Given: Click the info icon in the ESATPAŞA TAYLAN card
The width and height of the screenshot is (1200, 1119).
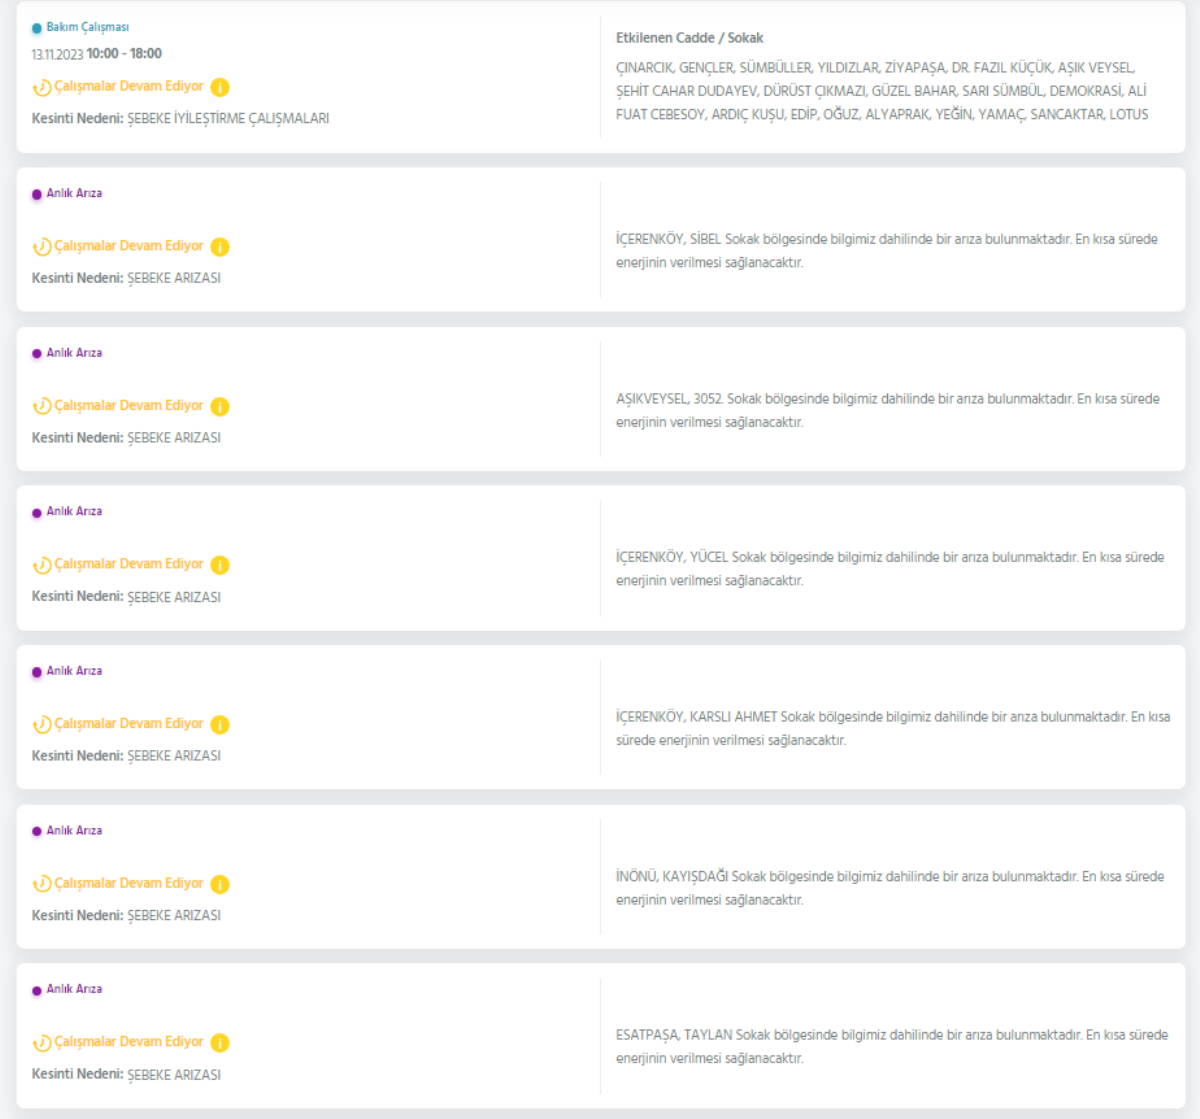Looking at the screenshot, I should (220, 1042).
